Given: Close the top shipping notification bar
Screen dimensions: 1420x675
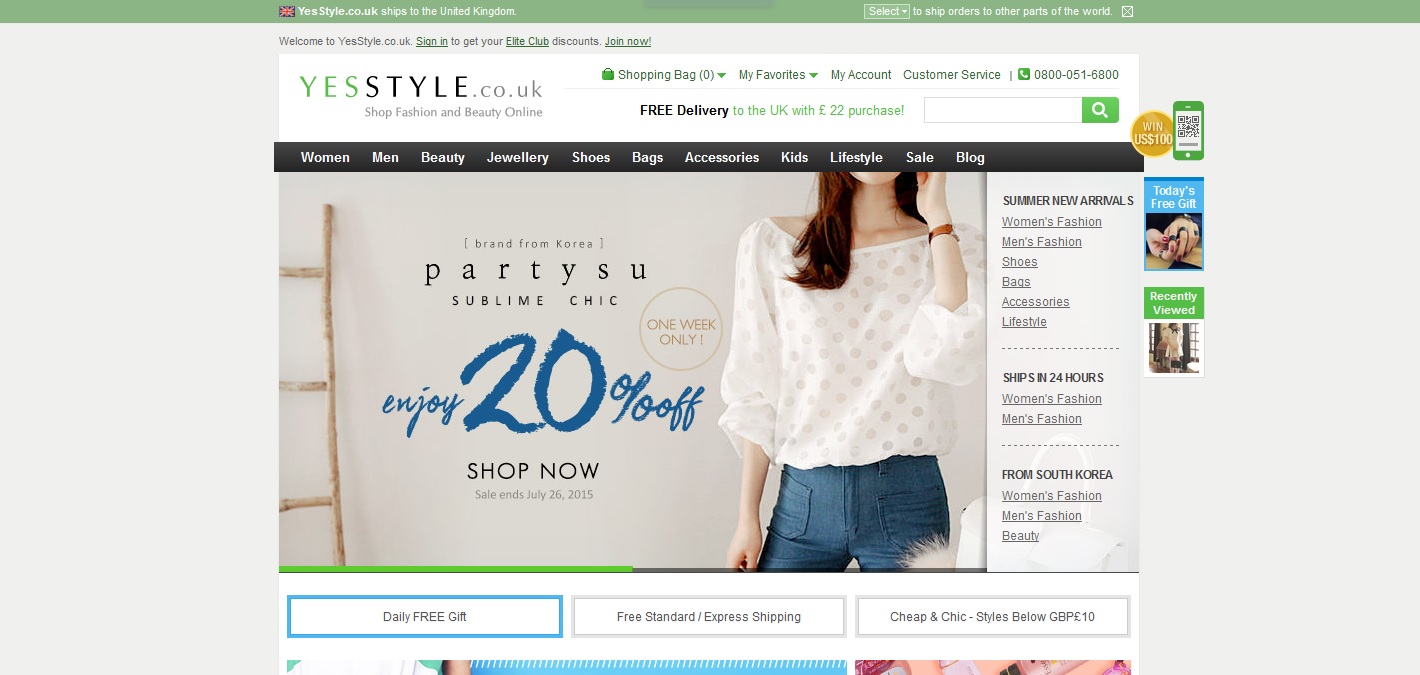Looking at the screenshot, I should pos(1128,12).
